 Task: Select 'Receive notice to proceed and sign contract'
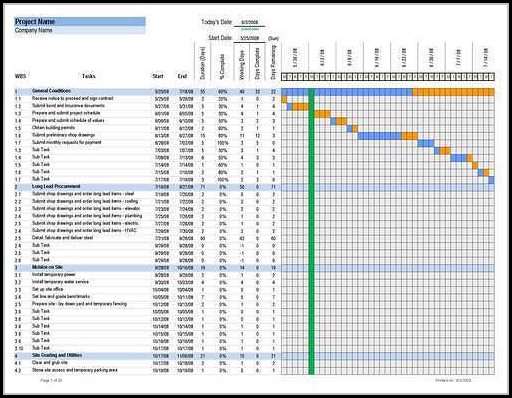tap(73, 99)
